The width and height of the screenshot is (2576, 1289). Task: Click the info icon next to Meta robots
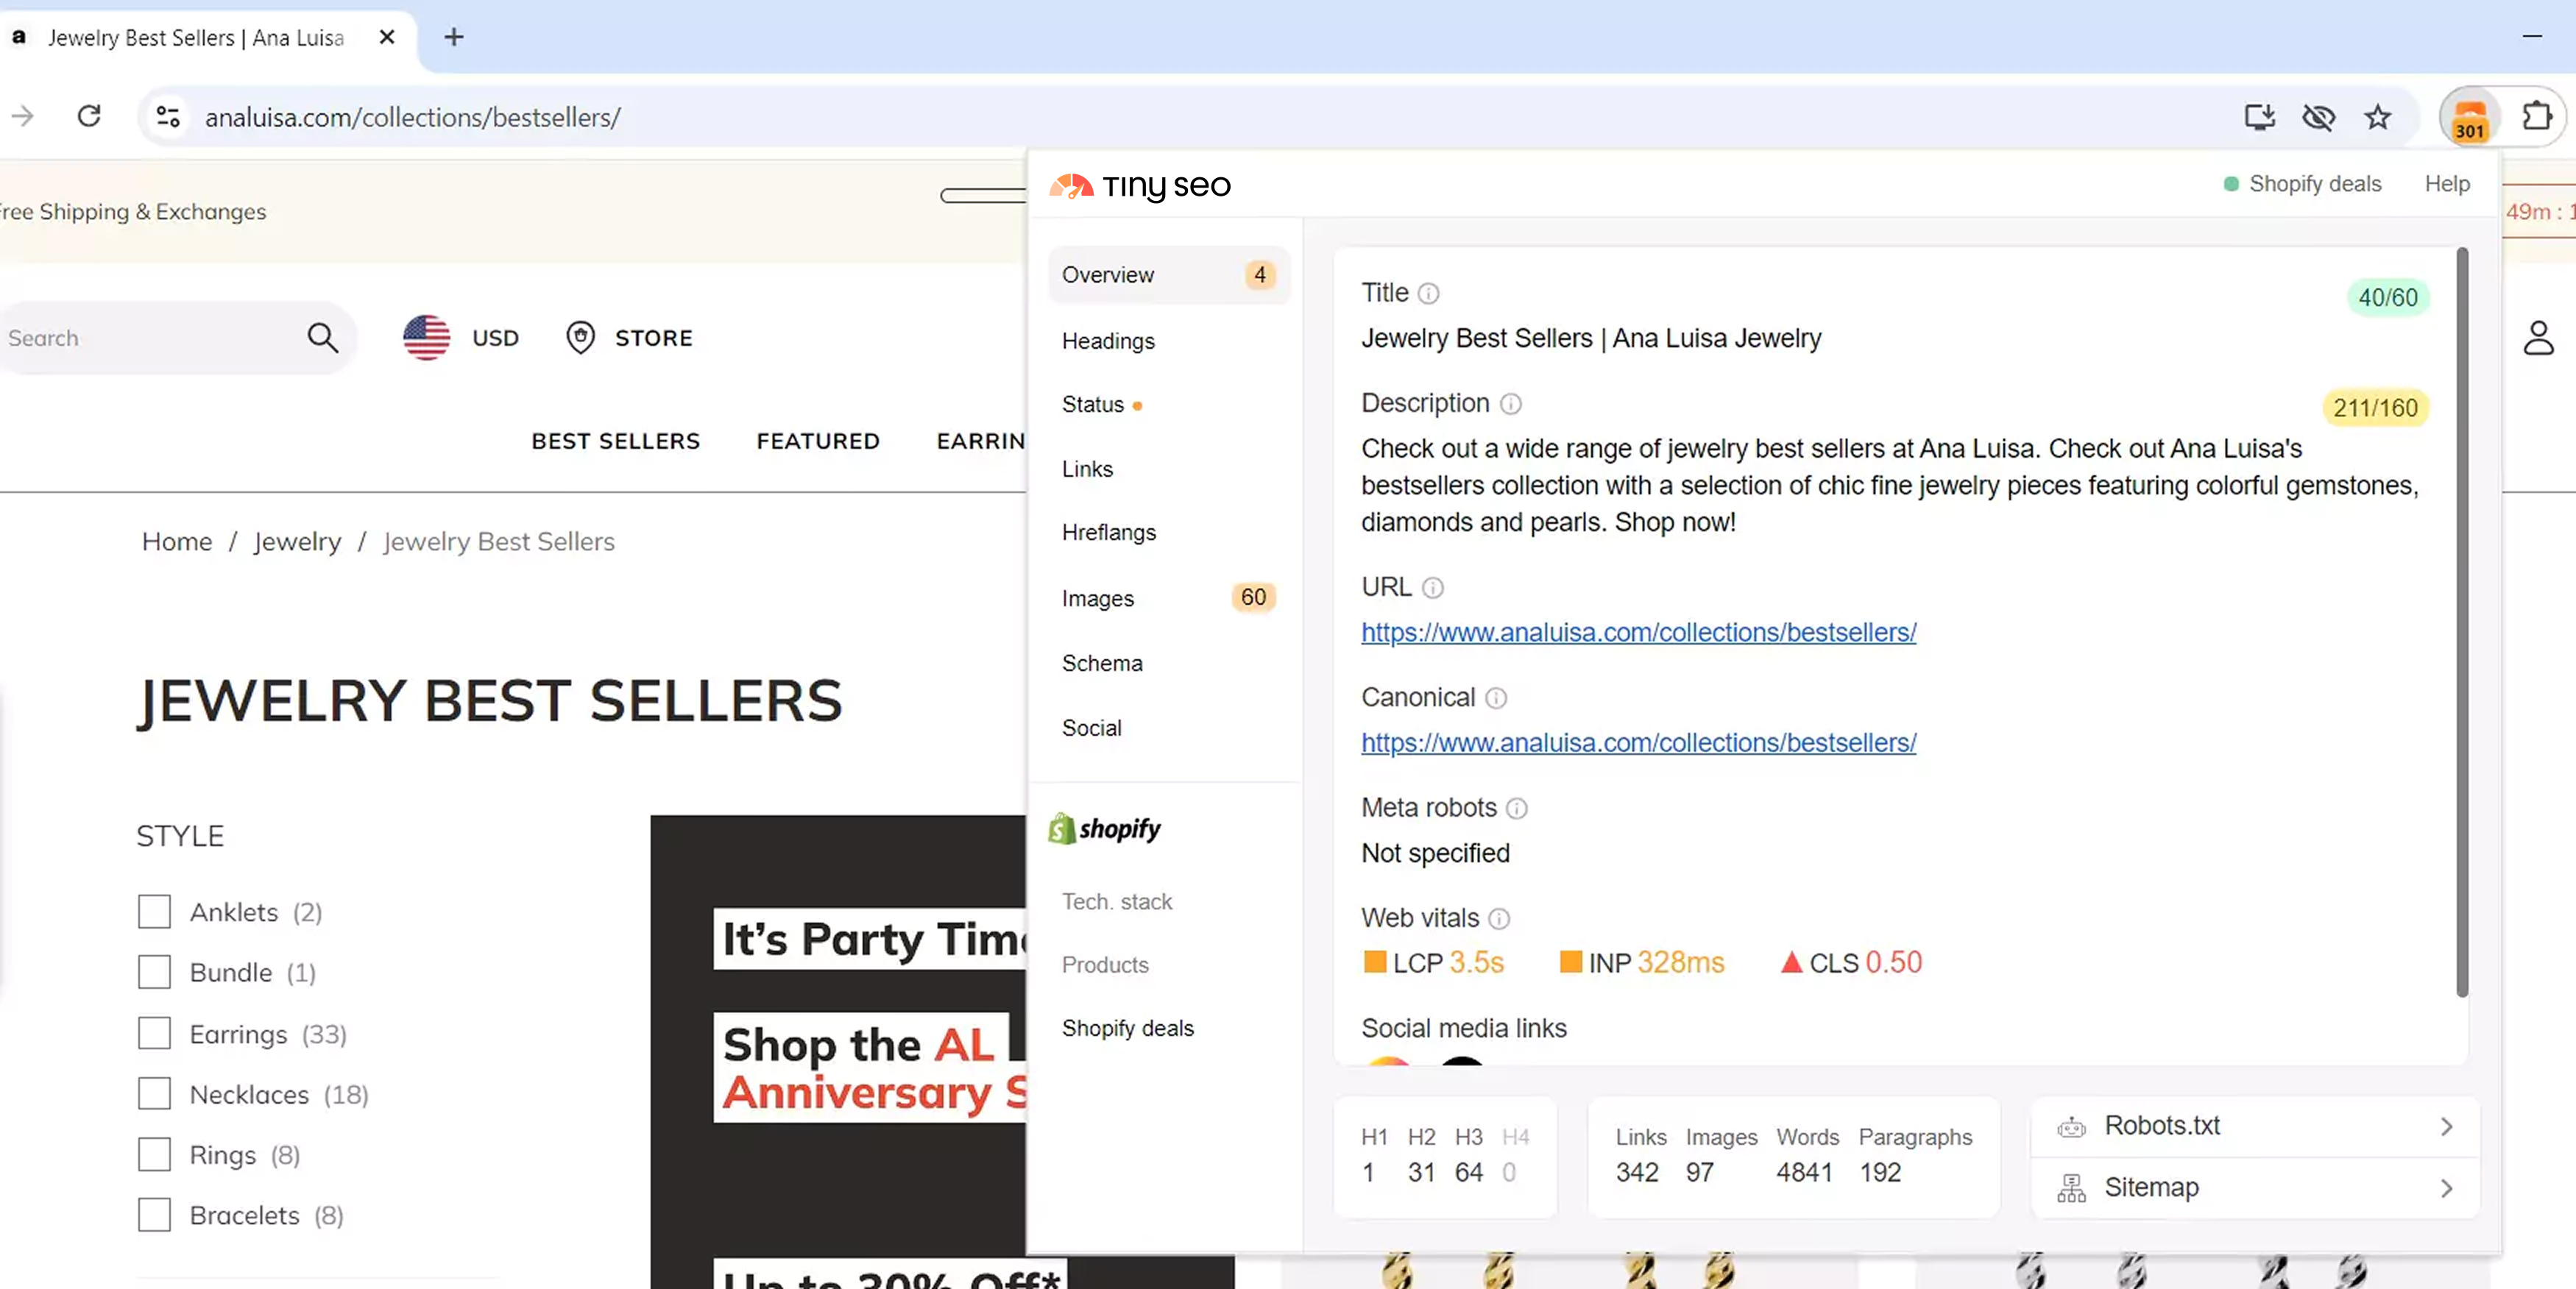pos(1517,808)
